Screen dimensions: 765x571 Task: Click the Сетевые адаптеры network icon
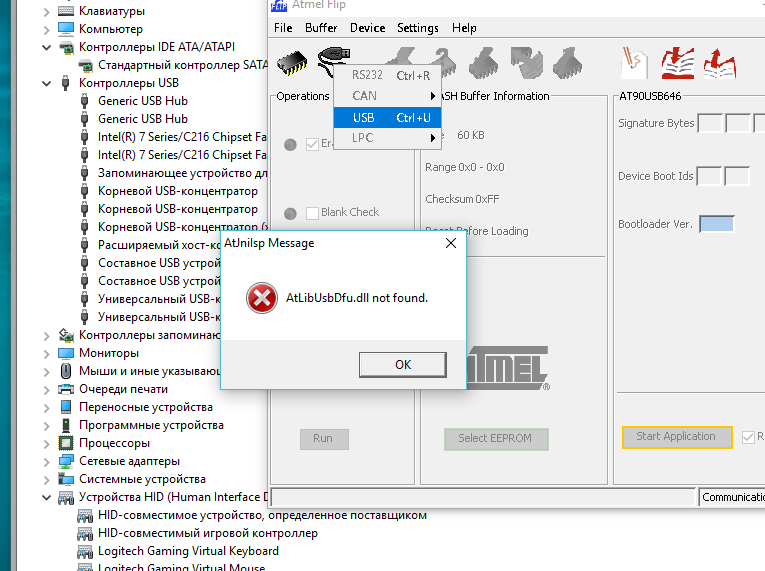pyautogui.click(x=66, y=461)
